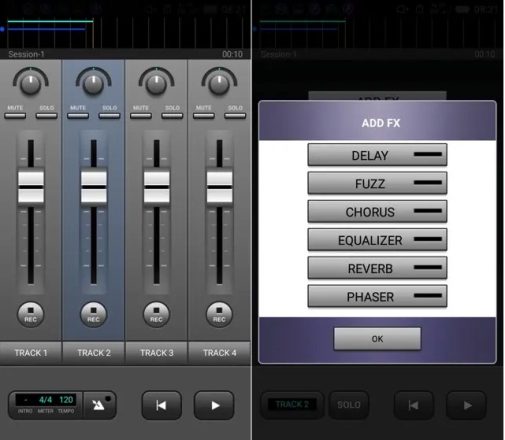505x440 pixels.
Task: Mute Track 4
Action: click(x=204, y=116)
